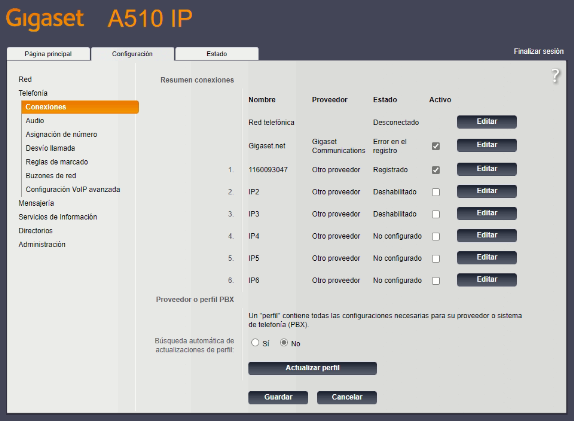Switch to the Página principal tab
Viewport: 574px width, 421px height.
[x=48, y=54]
